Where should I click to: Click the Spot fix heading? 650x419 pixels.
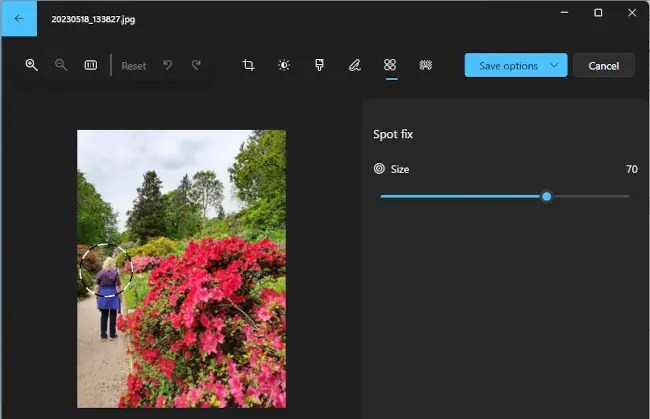pyautogui.click(x=393, y=134)
